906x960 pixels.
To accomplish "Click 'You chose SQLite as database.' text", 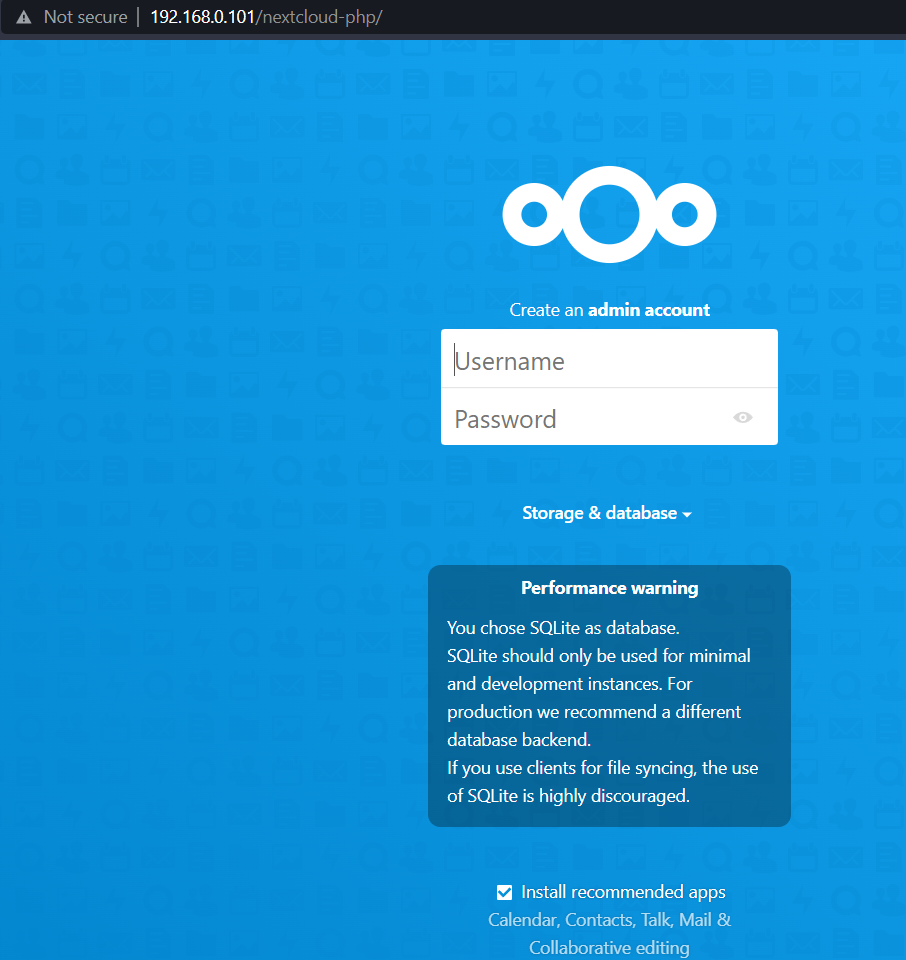I will point(563,628).
